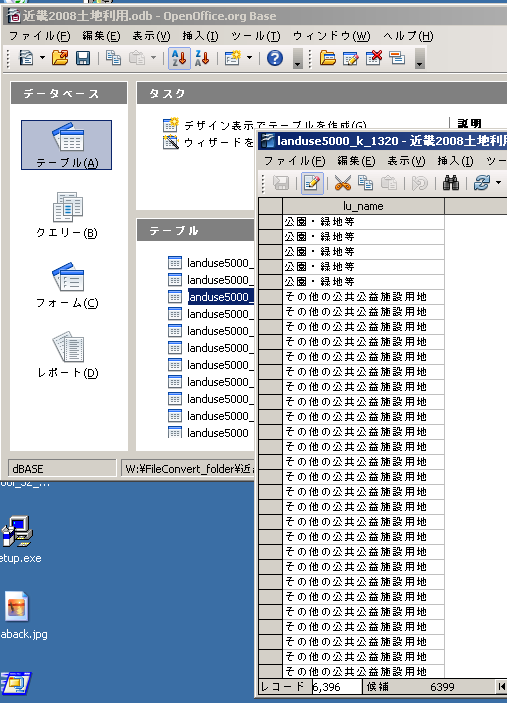Select Reports (レポート) in Database pane
The width and height of the screenshot is (507, 703).
coord(67,355)
